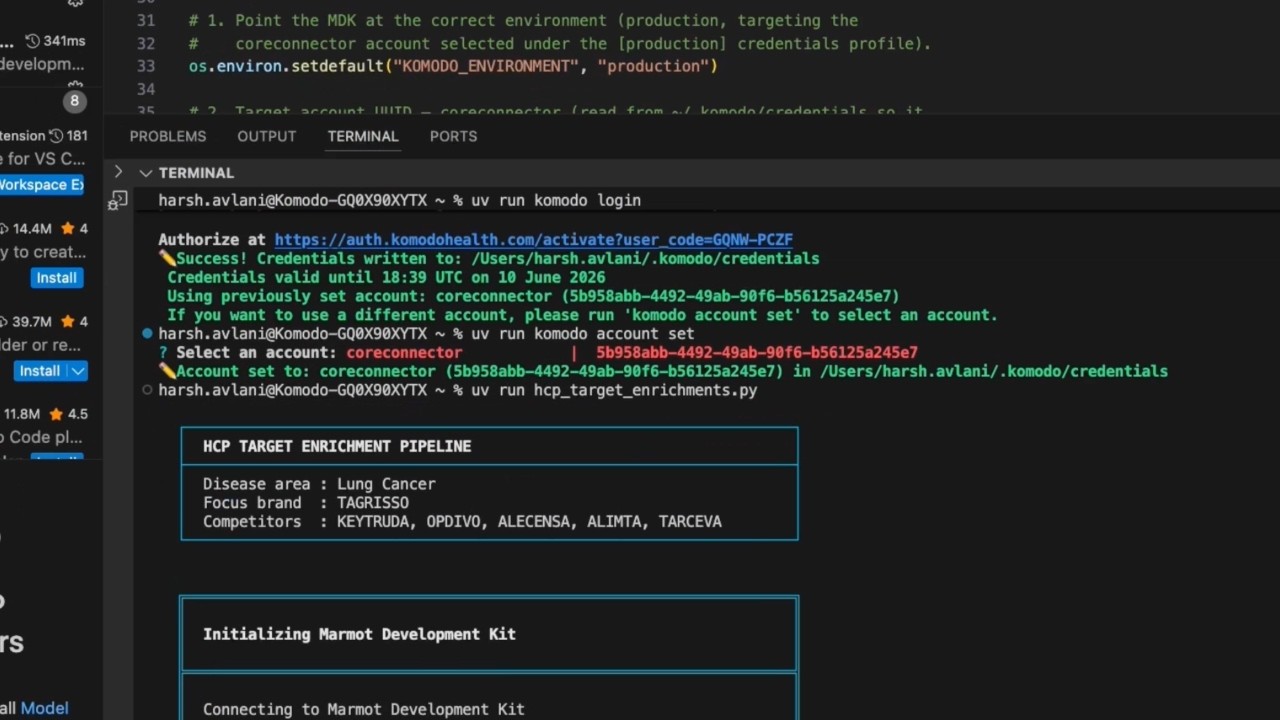Expand the chevron left of TERMINAL header
Screen dimensions: 1280x720
118,172
